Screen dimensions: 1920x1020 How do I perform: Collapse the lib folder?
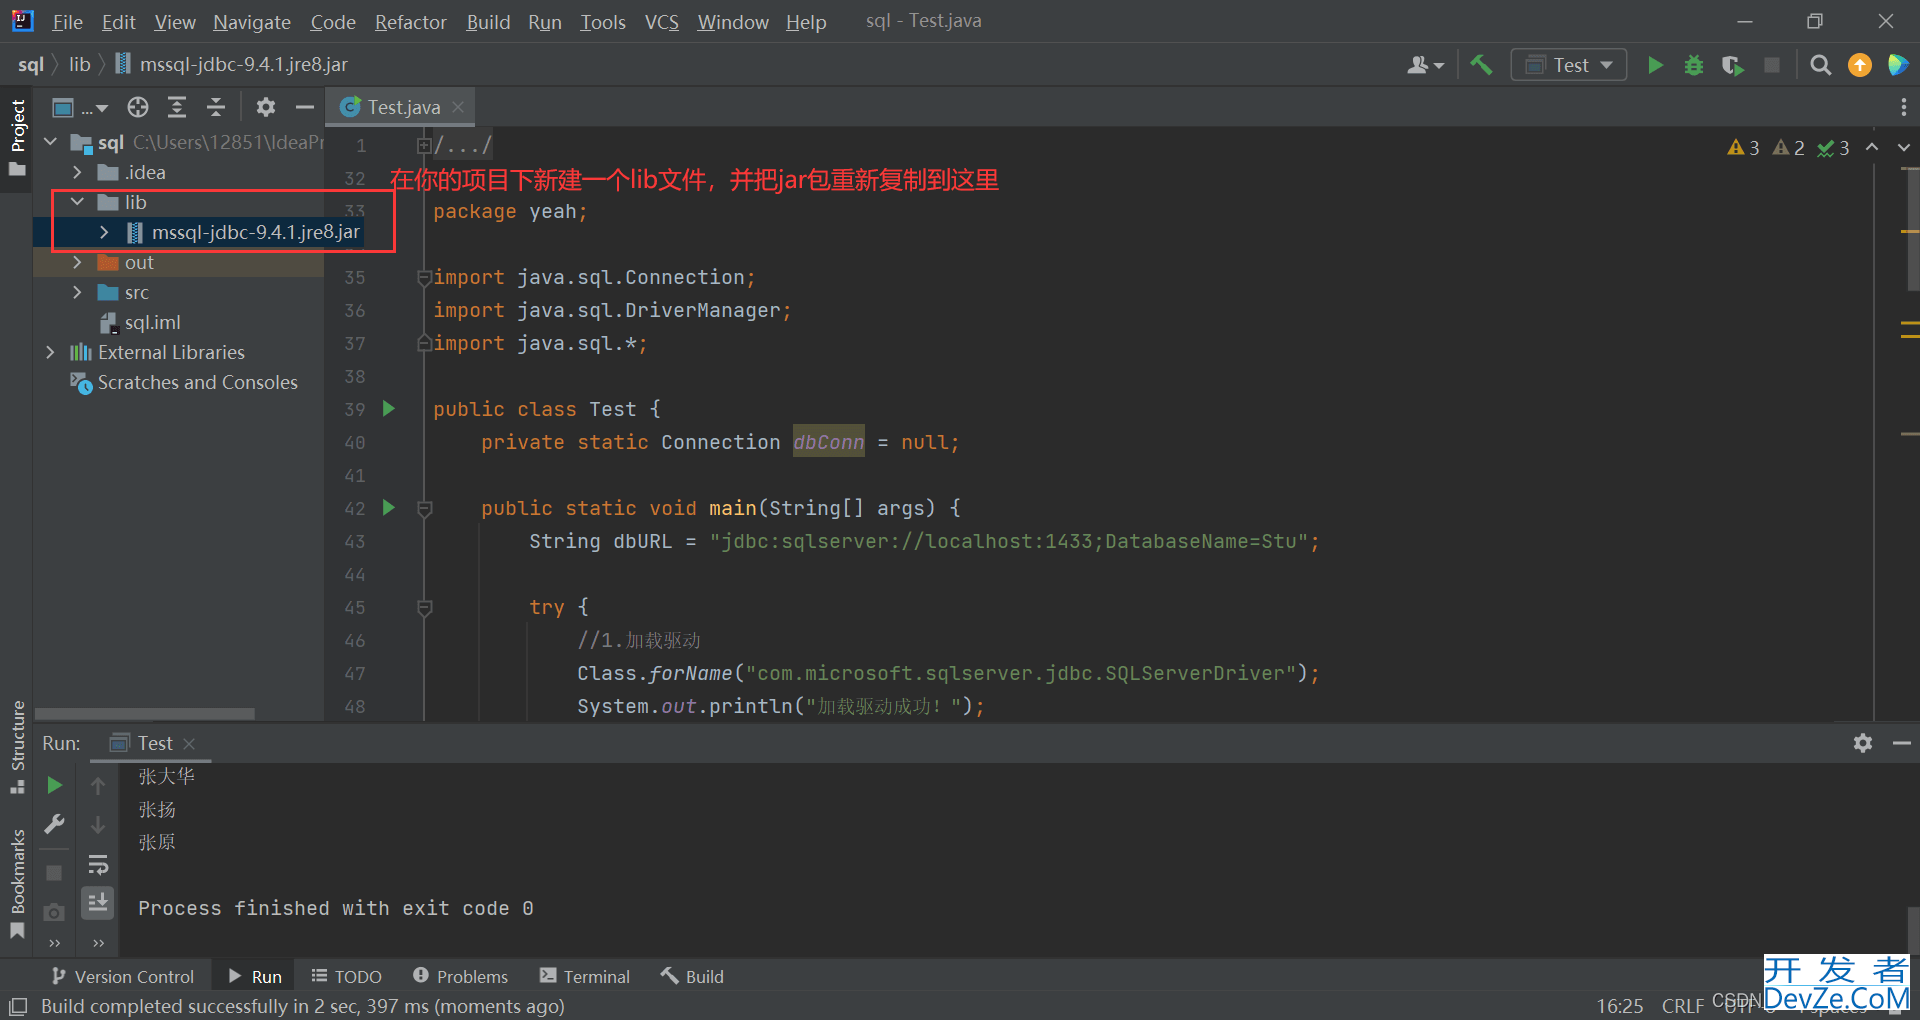(x=77, y=202)
